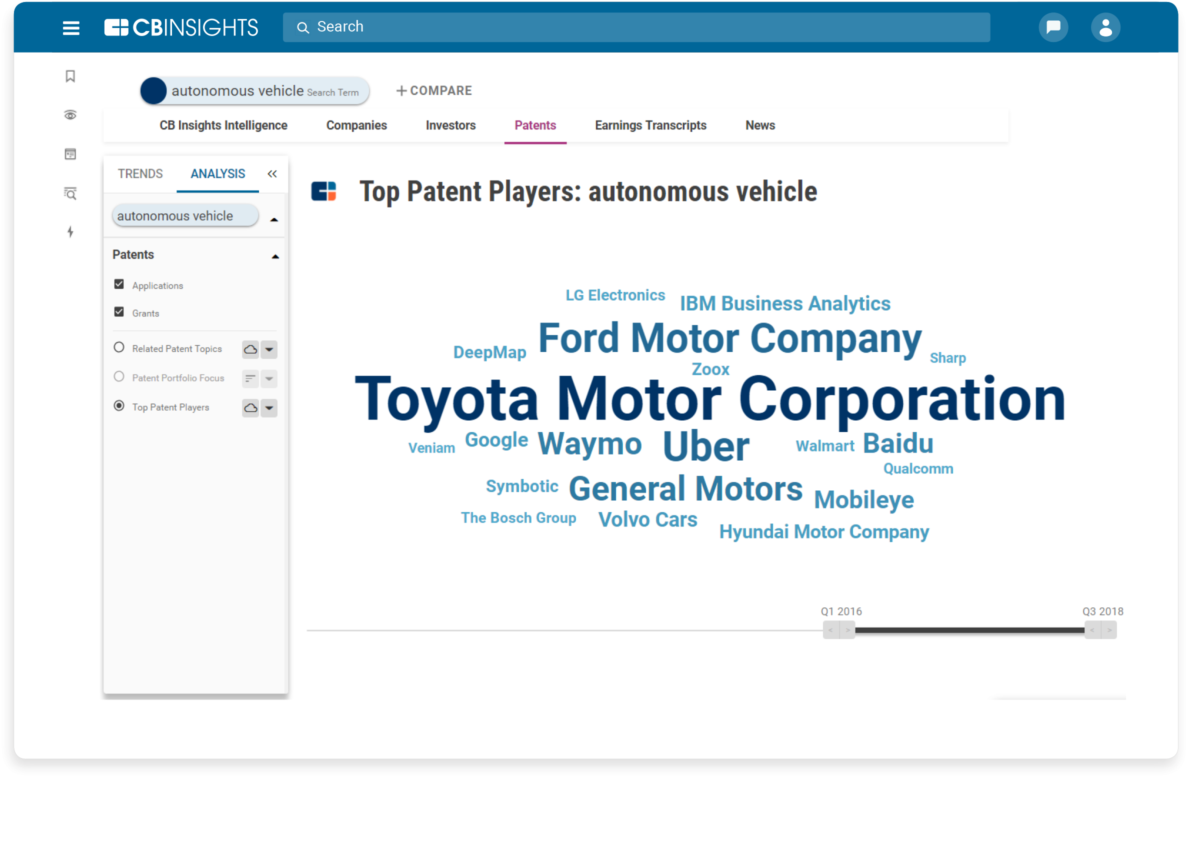Open the advanced search sidebar icon
1190x850 pixels.
pyautogui.click(x=71, y=194)
